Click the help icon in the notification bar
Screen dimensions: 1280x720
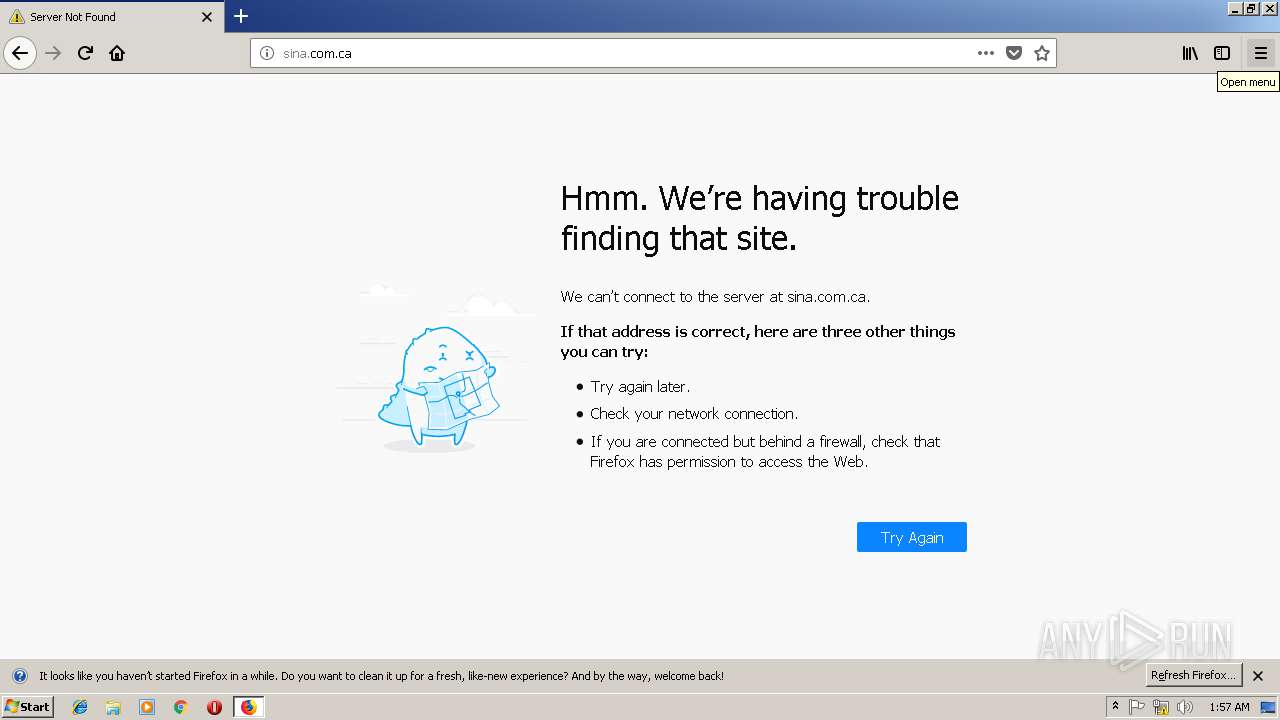(x=19, y=676)
